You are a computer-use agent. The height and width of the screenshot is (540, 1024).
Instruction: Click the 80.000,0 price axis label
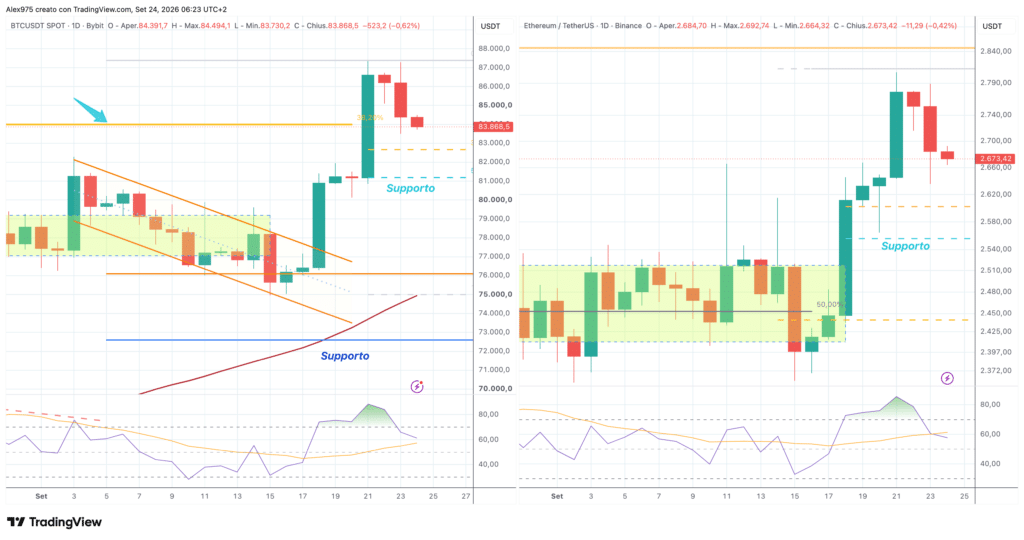click(495, 200)
